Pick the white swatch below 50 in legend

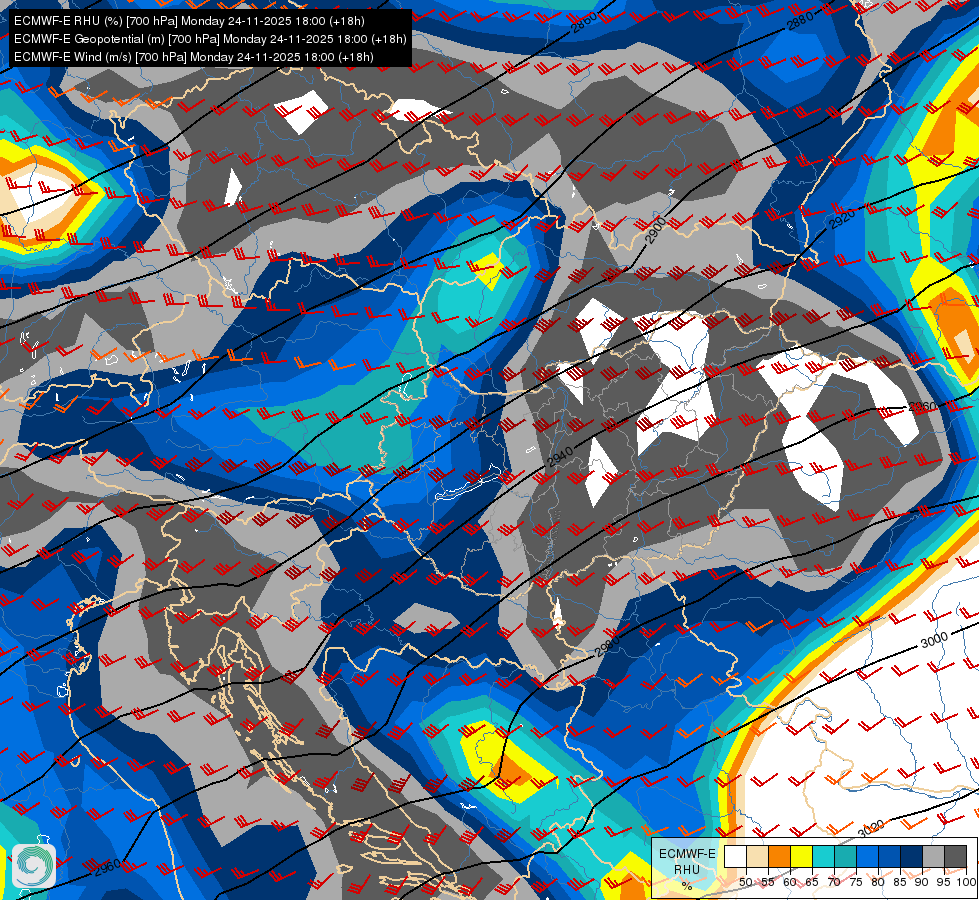tap(735, 857)
